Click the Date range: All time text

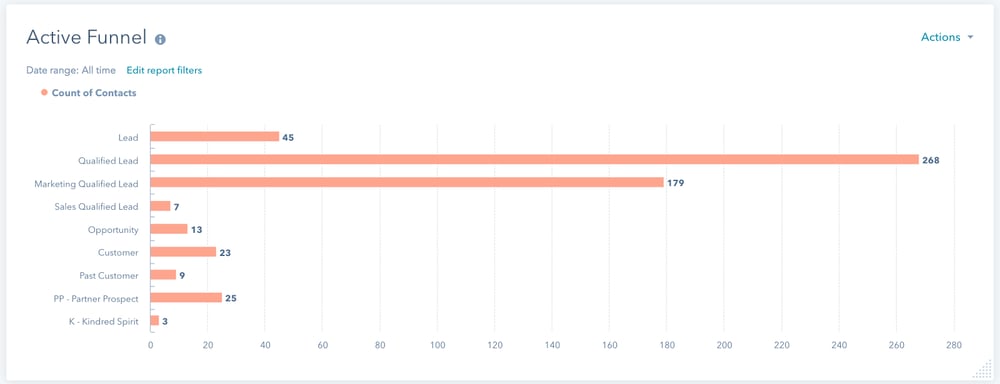[x=71, y=70]
